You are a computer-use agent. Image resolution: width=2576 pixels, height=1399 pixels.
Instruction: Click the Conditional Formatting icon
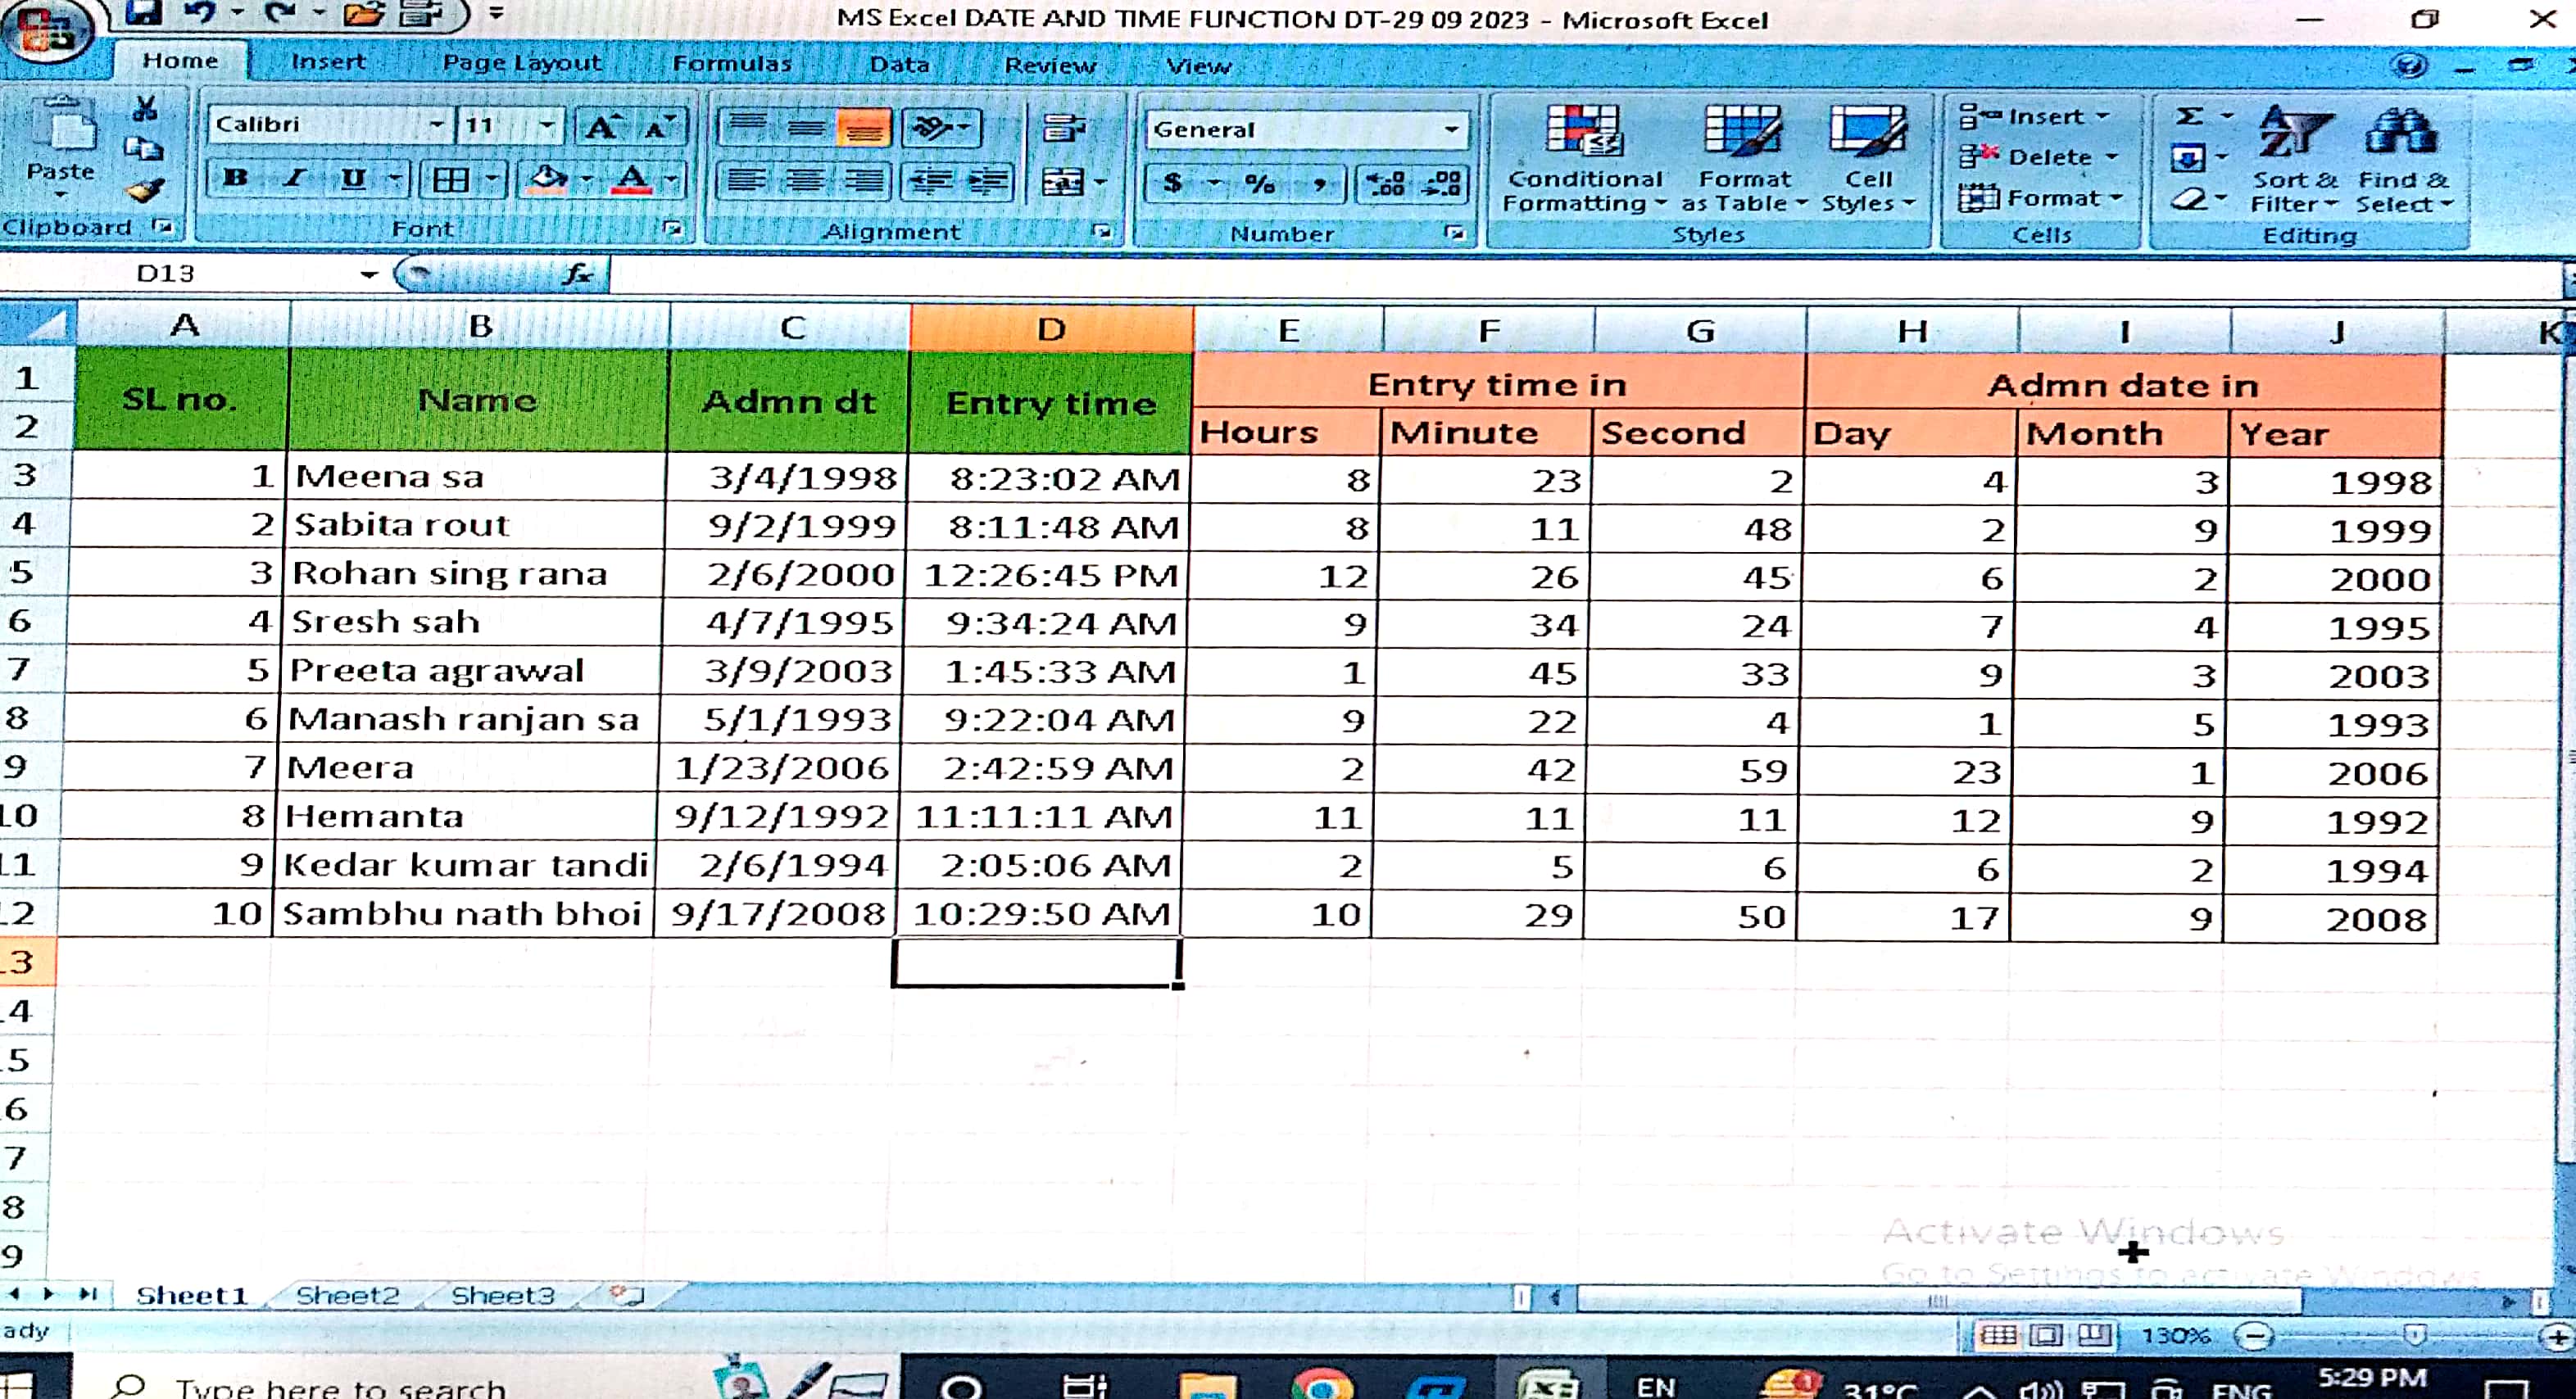[1583, 133]
